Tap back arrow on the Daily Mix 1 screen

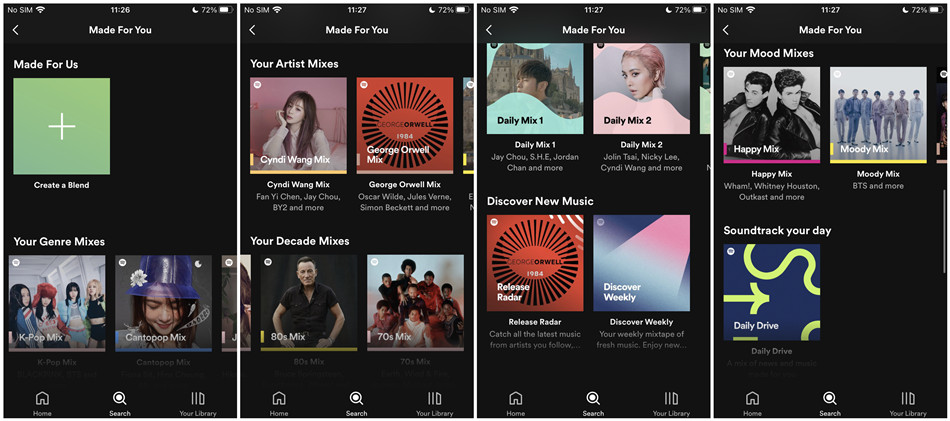click(x=489, y=30)
